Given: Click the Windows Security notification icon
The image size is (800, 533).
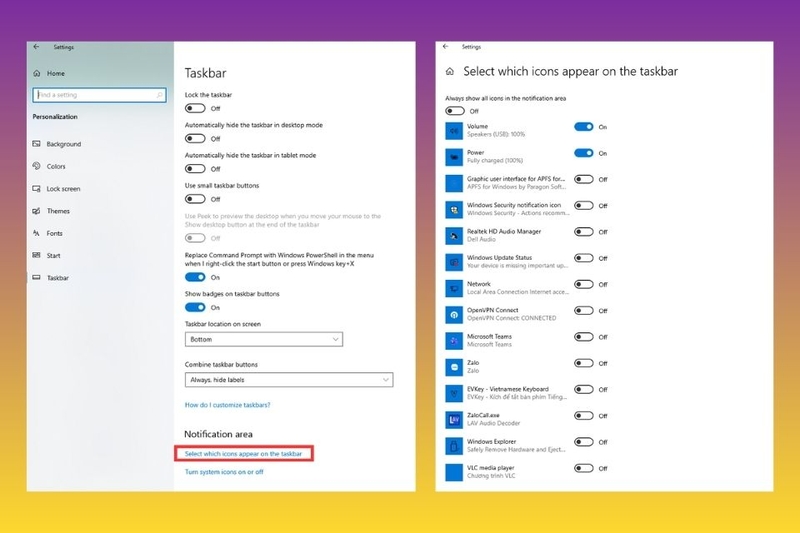Looking at the screenshot, I should click(454, 209).
